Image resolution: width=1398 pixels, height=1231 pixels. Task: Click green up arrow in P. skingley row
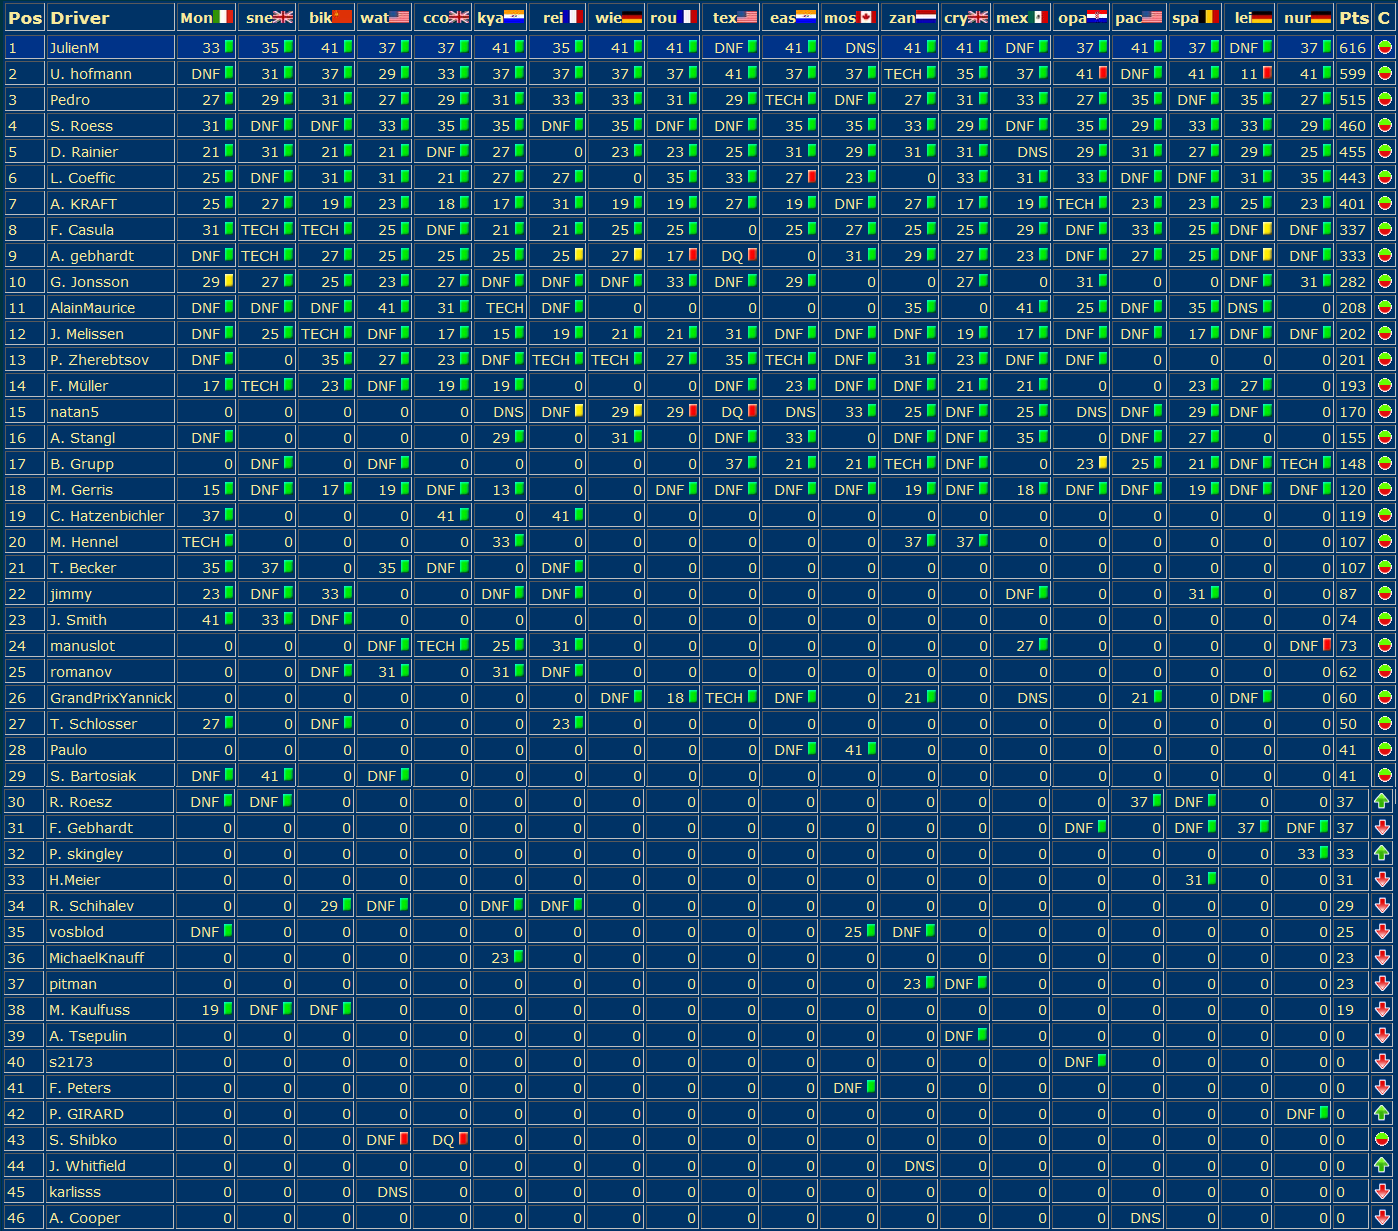point(1382,853)
